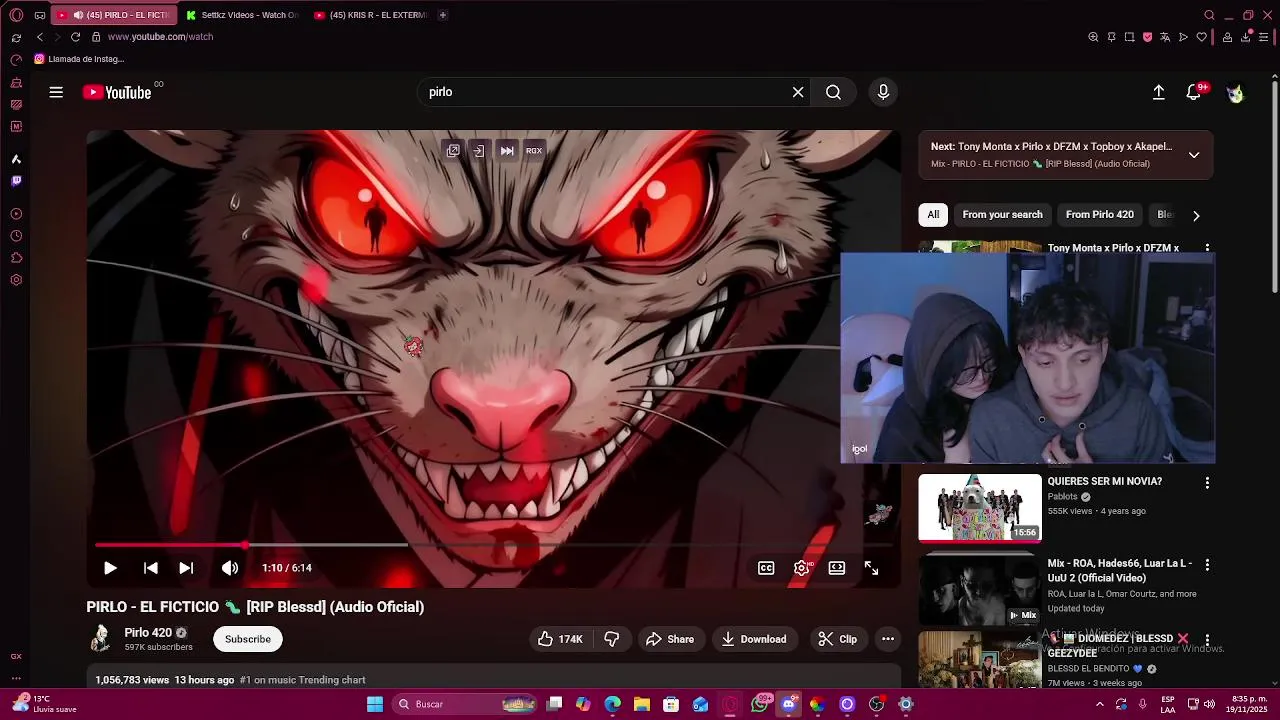This screenshot has height=720, width=1280.
Task: Open Opera sidebar settings gear
Action: coord(16,280)
